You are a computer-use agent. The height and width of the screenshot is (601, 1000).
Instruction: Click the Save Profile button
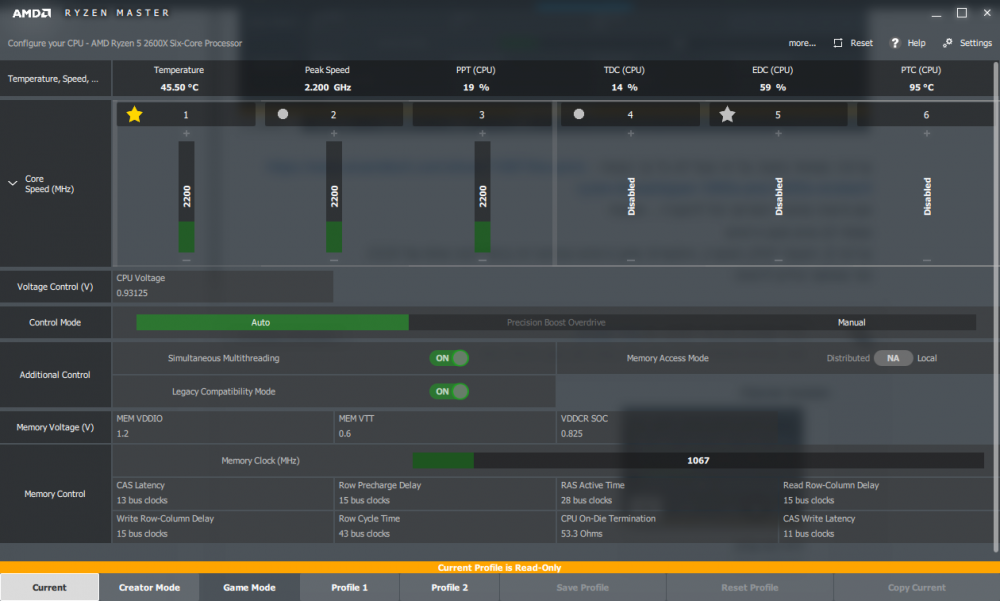pos(582,587)
